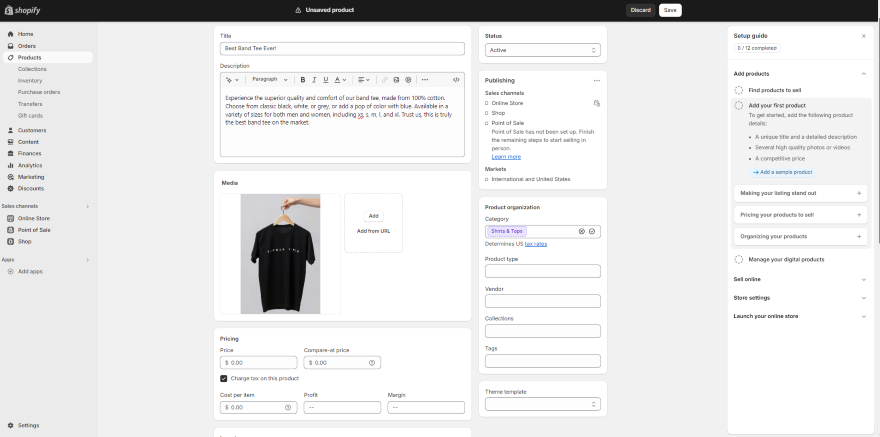Close the Setup guide panel
The image size is (880, 437).
tap(864, 36)
